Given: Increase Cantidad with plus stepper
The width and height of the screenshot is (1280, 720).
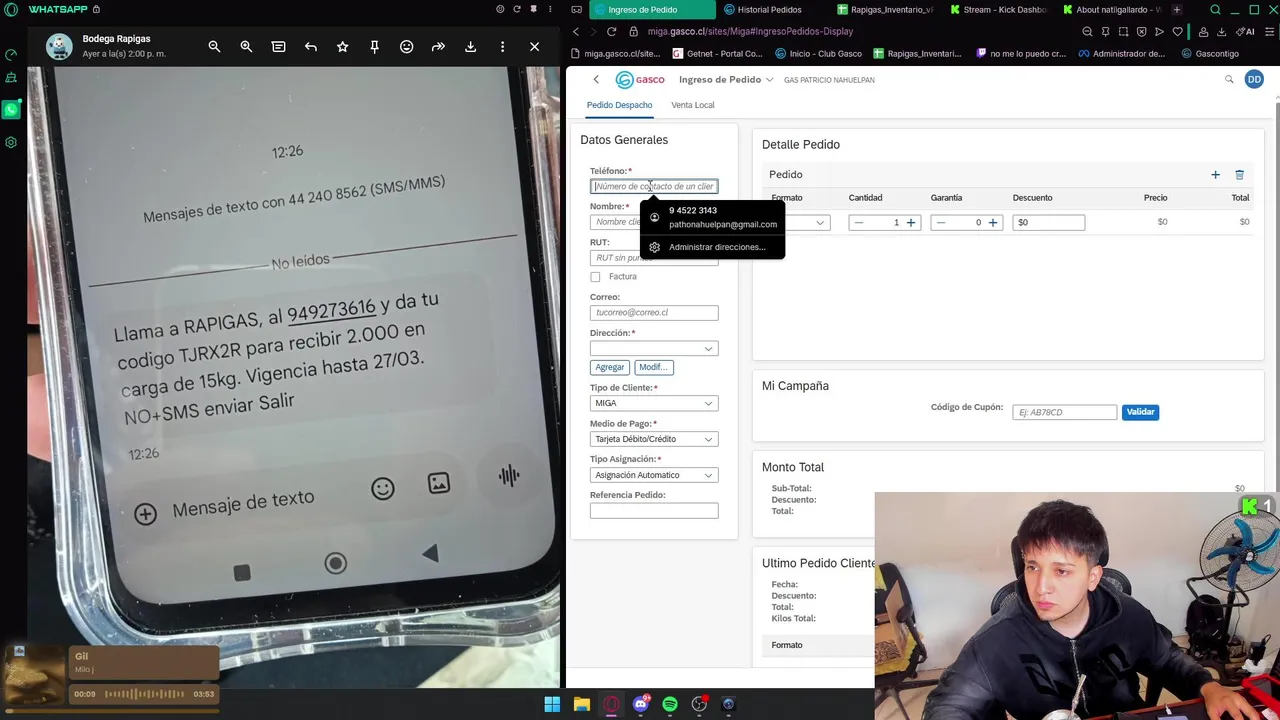Looking at the screenshot, I should (x=910, y=223).
